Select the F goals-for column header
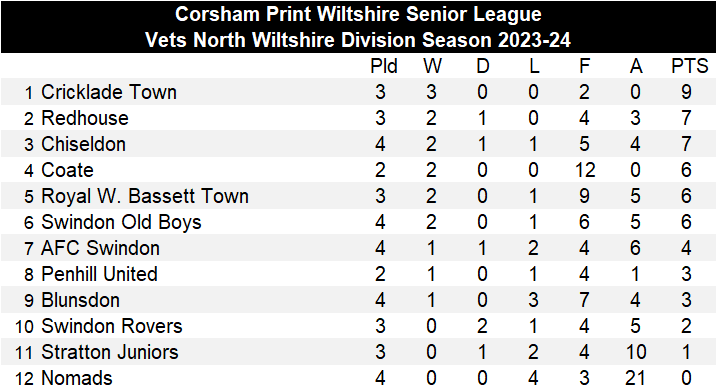 click(x=584, y=66)
